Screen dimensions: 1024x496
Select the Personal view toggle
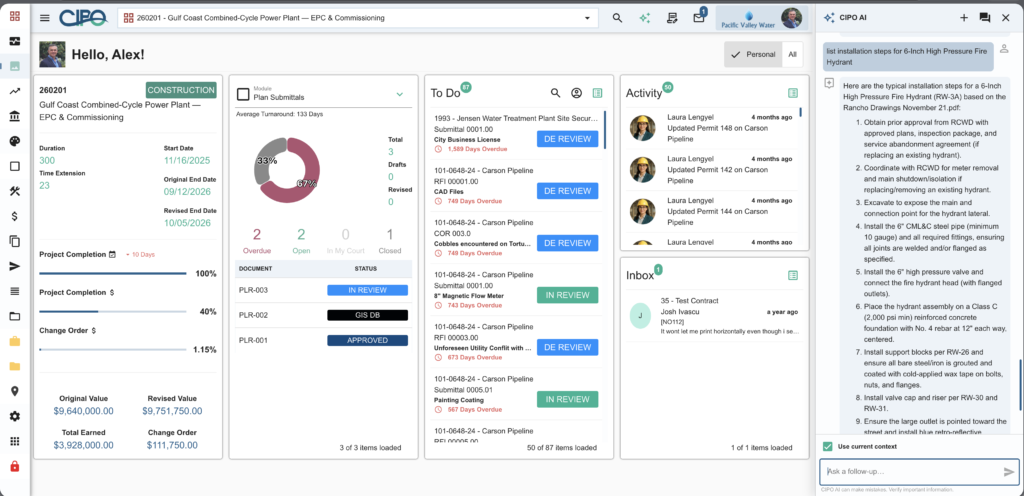coord(753,54)
